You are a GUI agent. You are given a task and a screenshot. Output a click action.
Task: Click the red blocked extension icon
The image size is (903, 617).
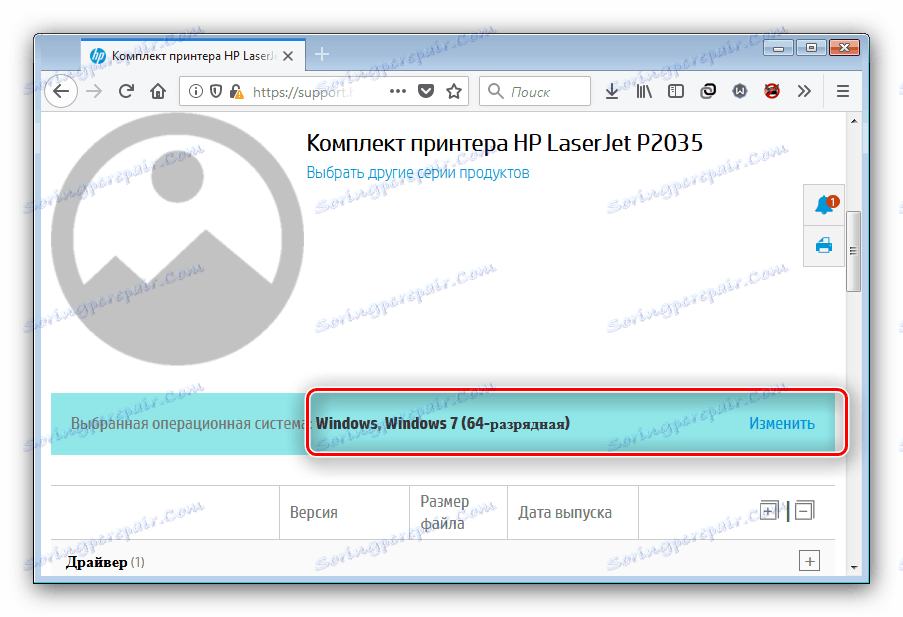772,91
